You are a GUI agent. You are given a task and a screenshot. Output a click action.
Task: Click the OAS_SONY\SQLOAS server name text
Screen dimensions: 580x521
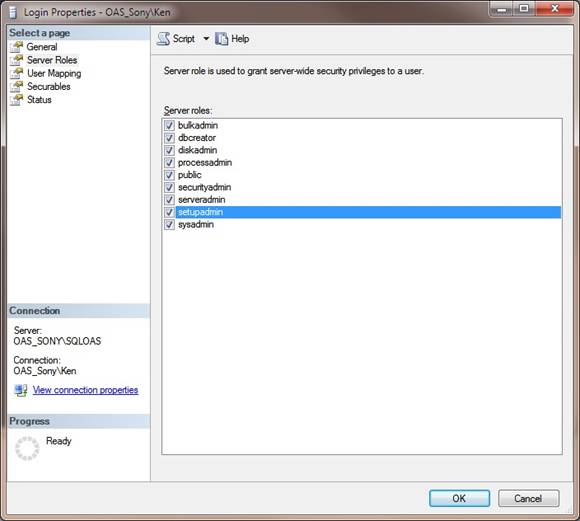[x=57, y=341]
